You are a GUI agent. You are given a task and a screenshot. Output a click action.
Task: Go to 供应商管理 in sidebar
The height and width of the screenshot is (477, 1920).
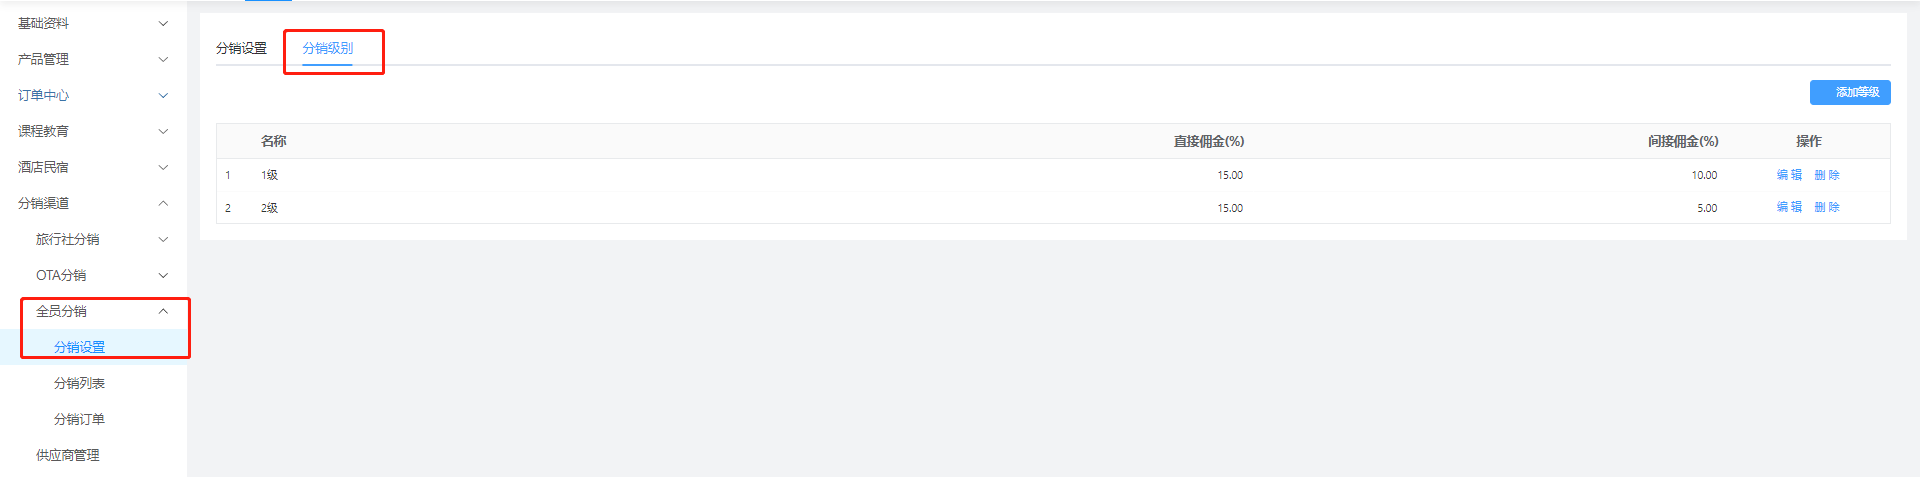click(68, 455)
